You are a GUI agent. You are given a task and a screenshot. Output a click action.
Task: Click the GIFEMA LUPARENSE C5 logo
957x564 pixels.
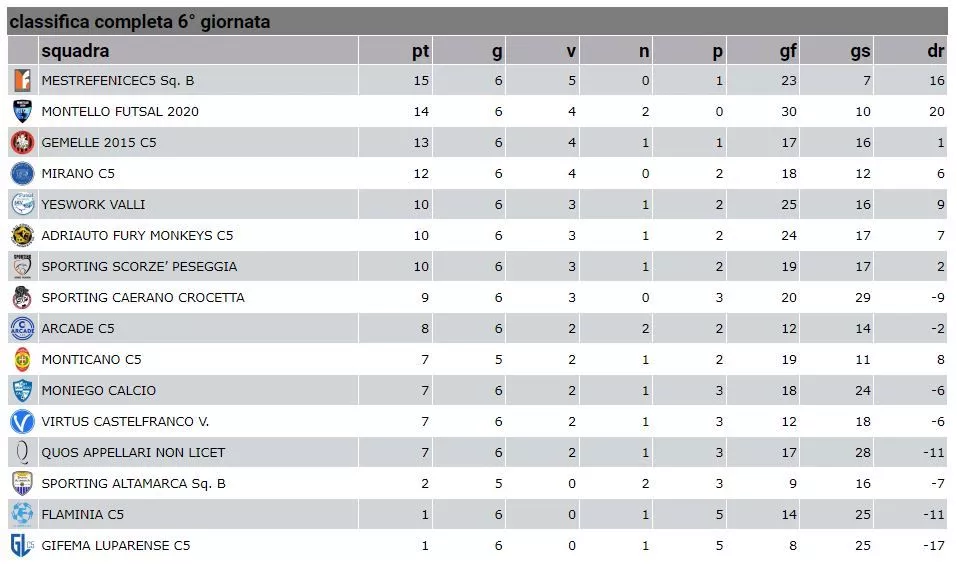(x=23, y=545)
